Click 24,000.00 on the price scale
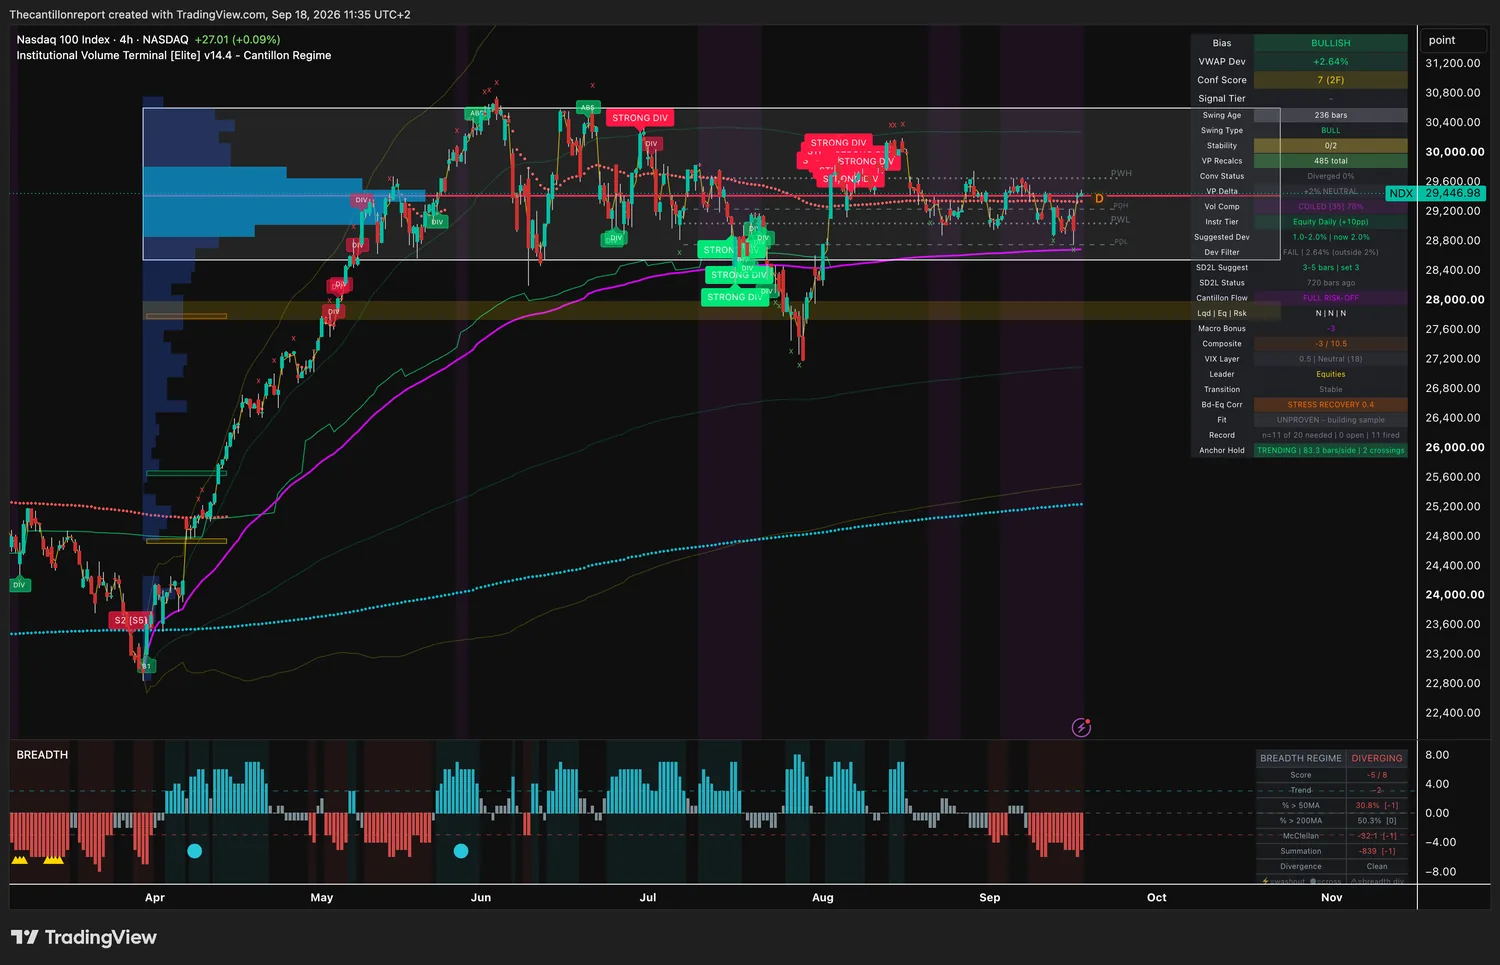Viewport: 1500px width, 965px height. [1455, 594]
